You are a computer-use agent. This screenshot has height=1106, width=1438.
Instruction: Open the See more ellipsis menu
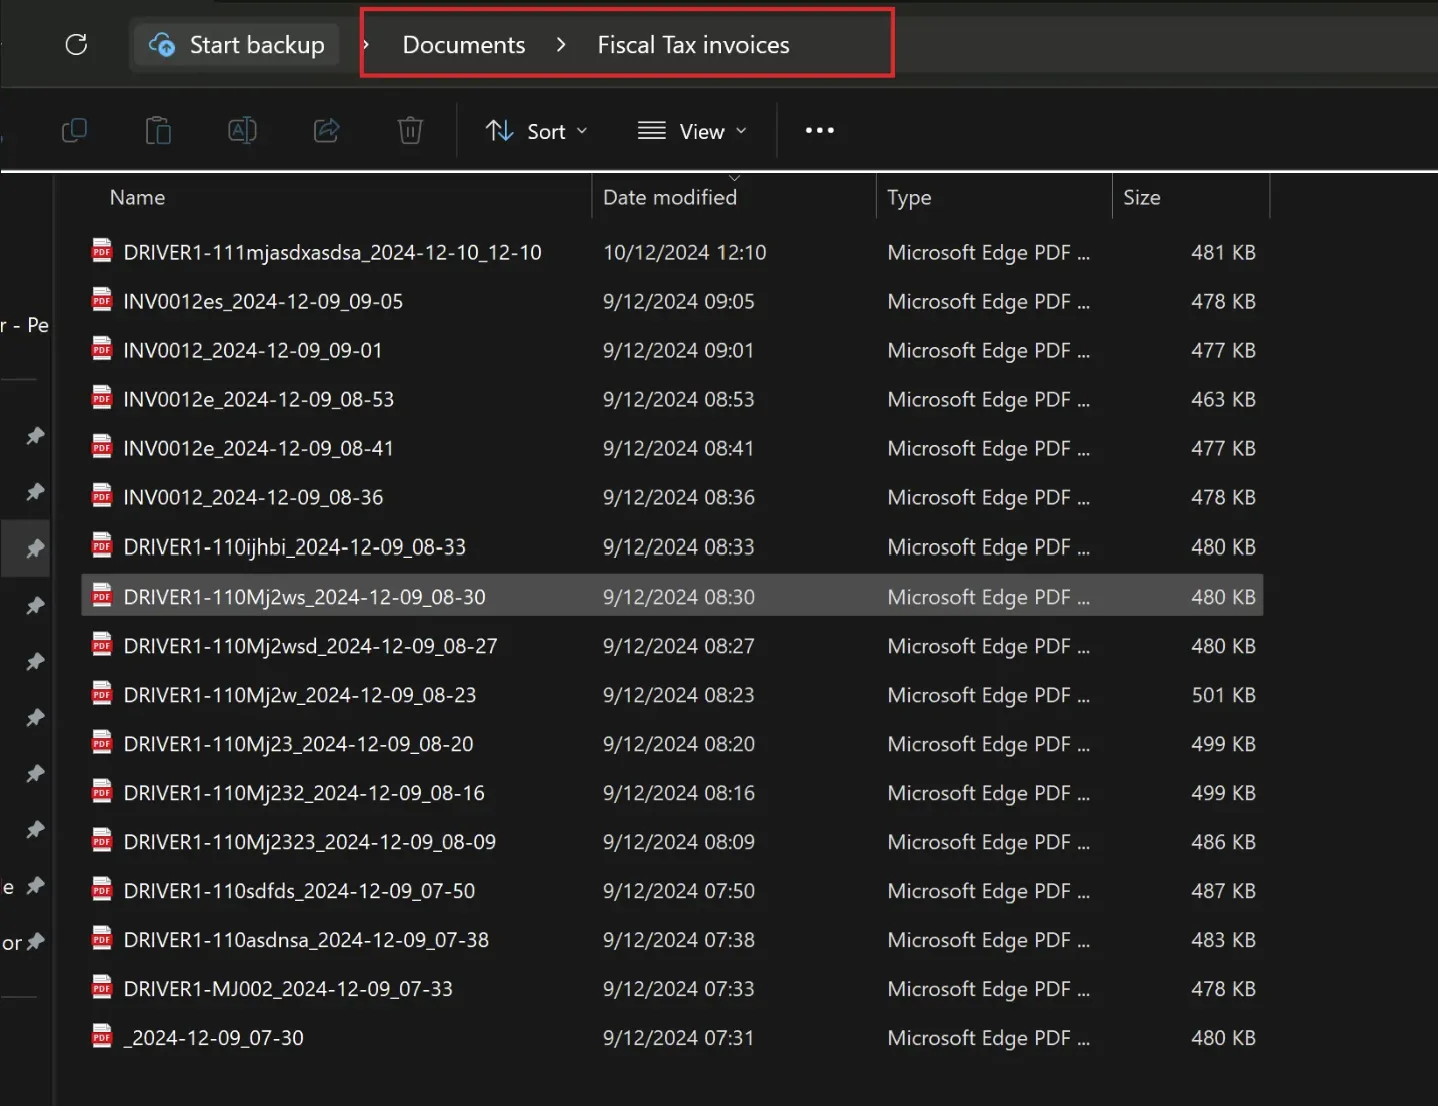[x=819, y=131]
